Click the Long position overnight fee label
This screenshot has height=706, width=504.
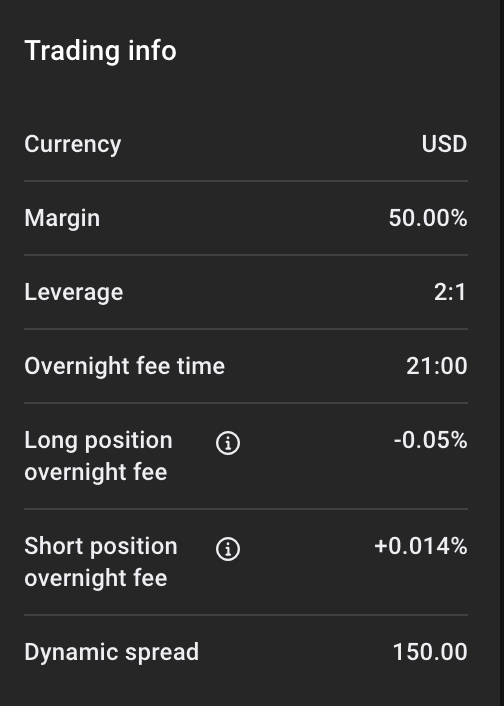tap(98, 456)
